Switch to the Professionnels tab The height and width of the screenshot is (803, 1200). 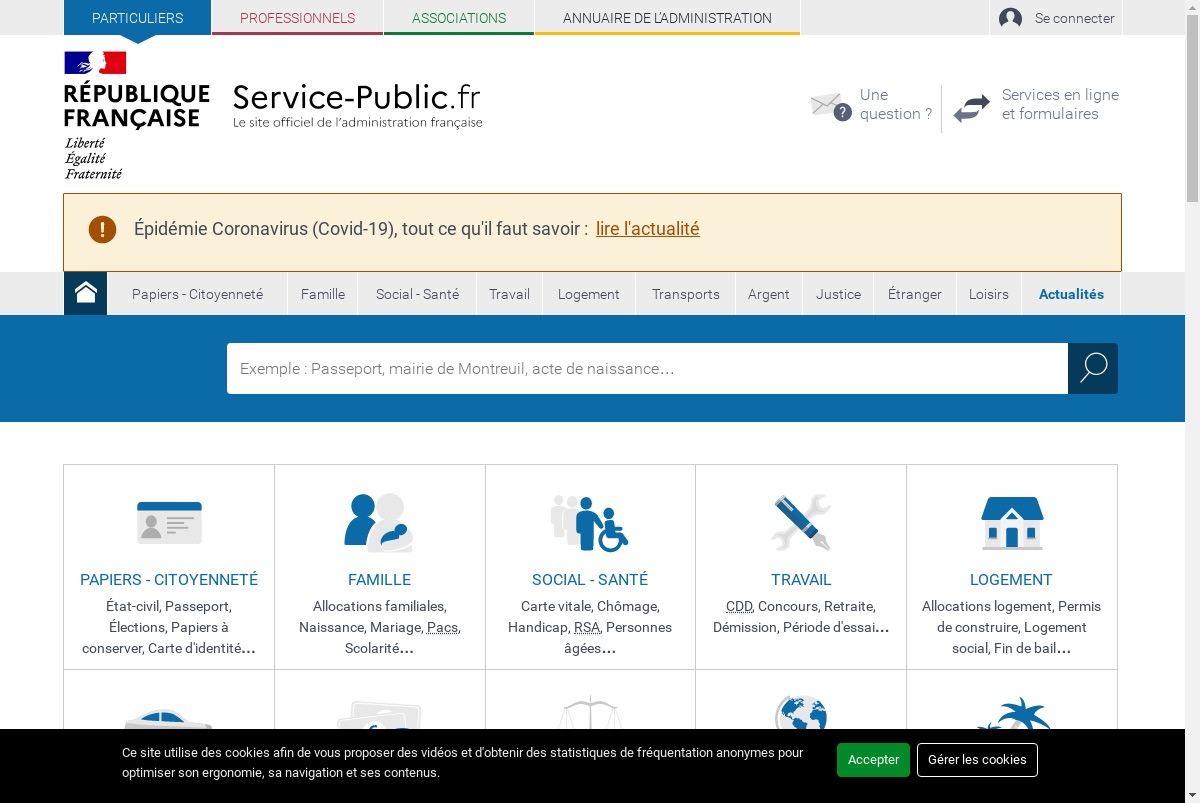297,18
